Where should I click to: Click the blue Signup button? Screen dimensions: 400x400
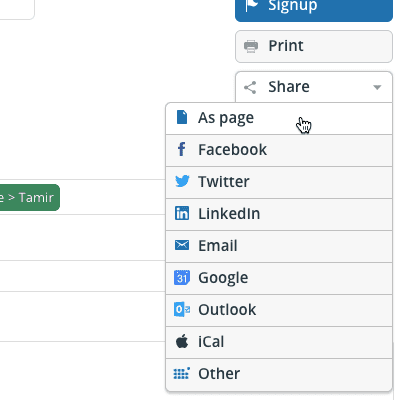click(x=314, y=9)
